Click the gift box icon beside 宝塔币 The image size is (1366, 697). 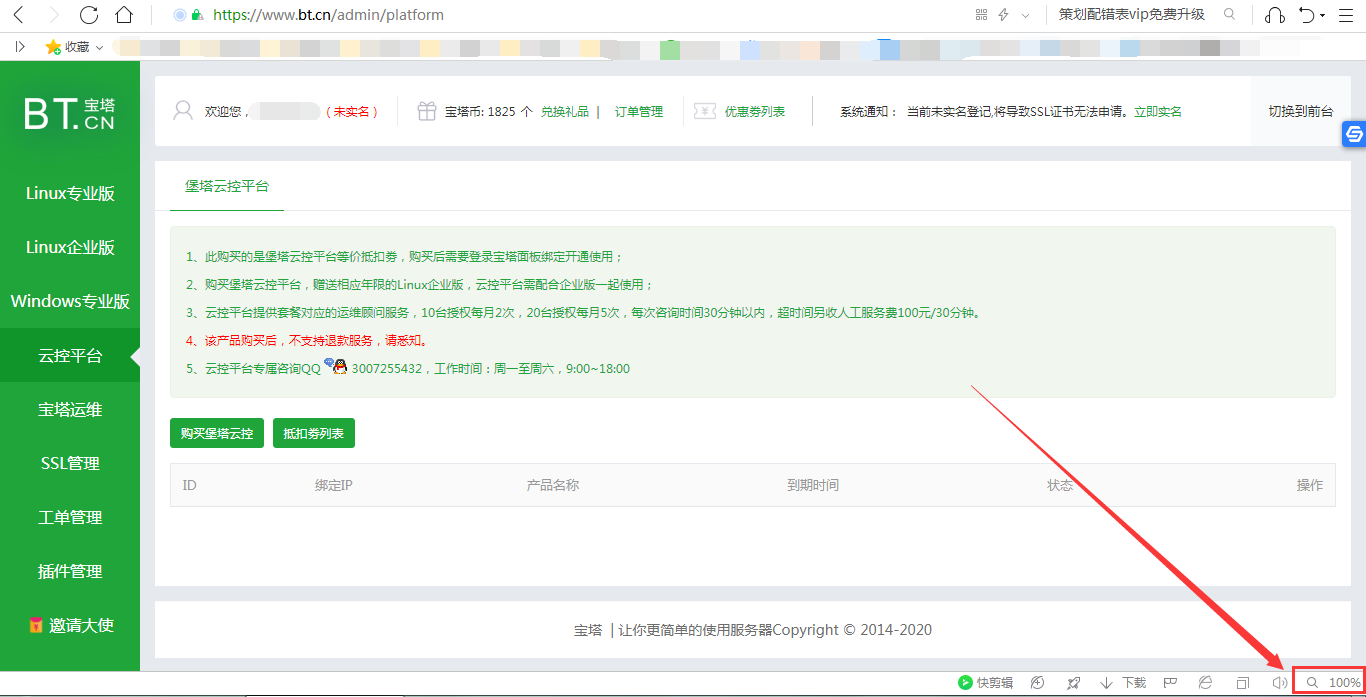coord(427,111)
